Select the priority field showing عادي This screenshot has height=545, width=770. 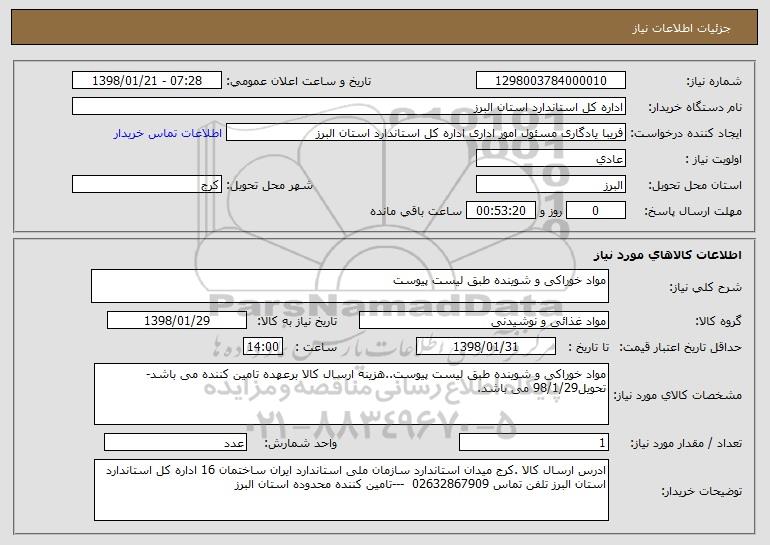[x=550, y=159]
